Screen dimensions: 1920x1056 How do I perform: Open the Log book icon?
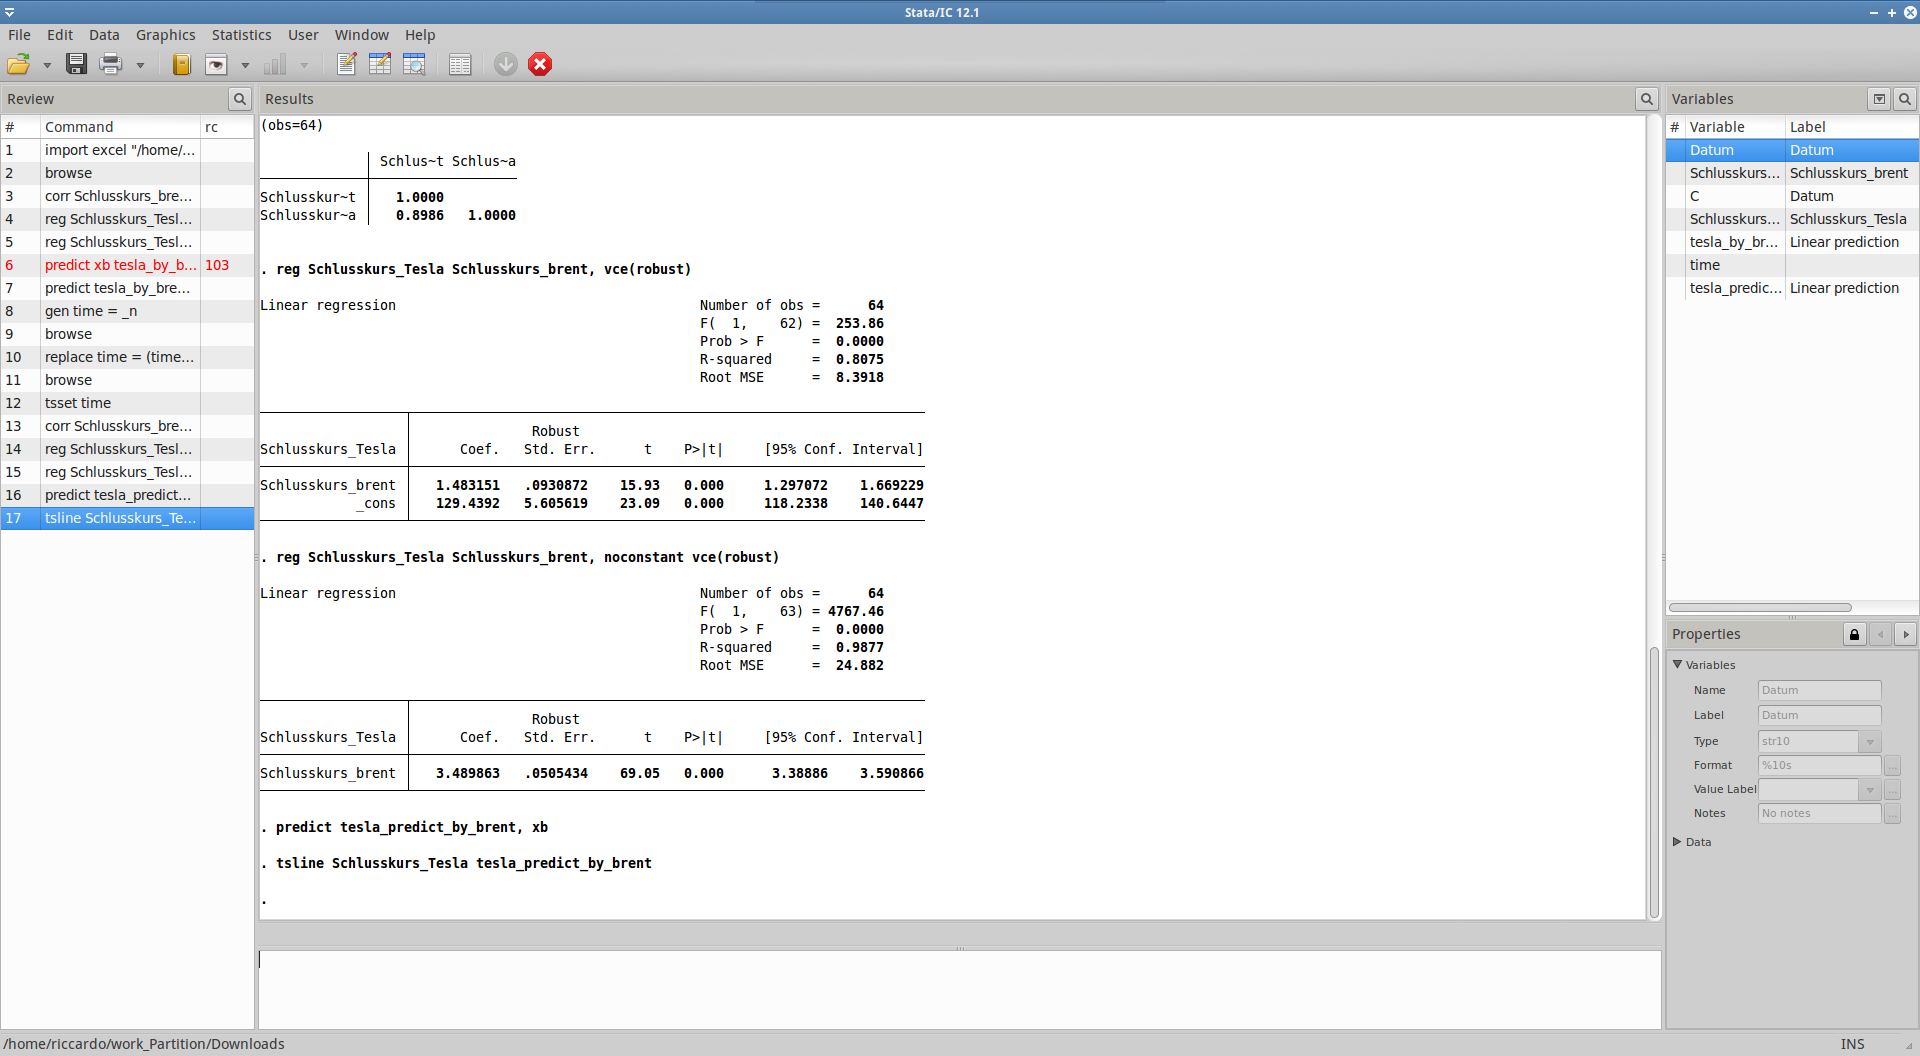[x=181, y=65]
